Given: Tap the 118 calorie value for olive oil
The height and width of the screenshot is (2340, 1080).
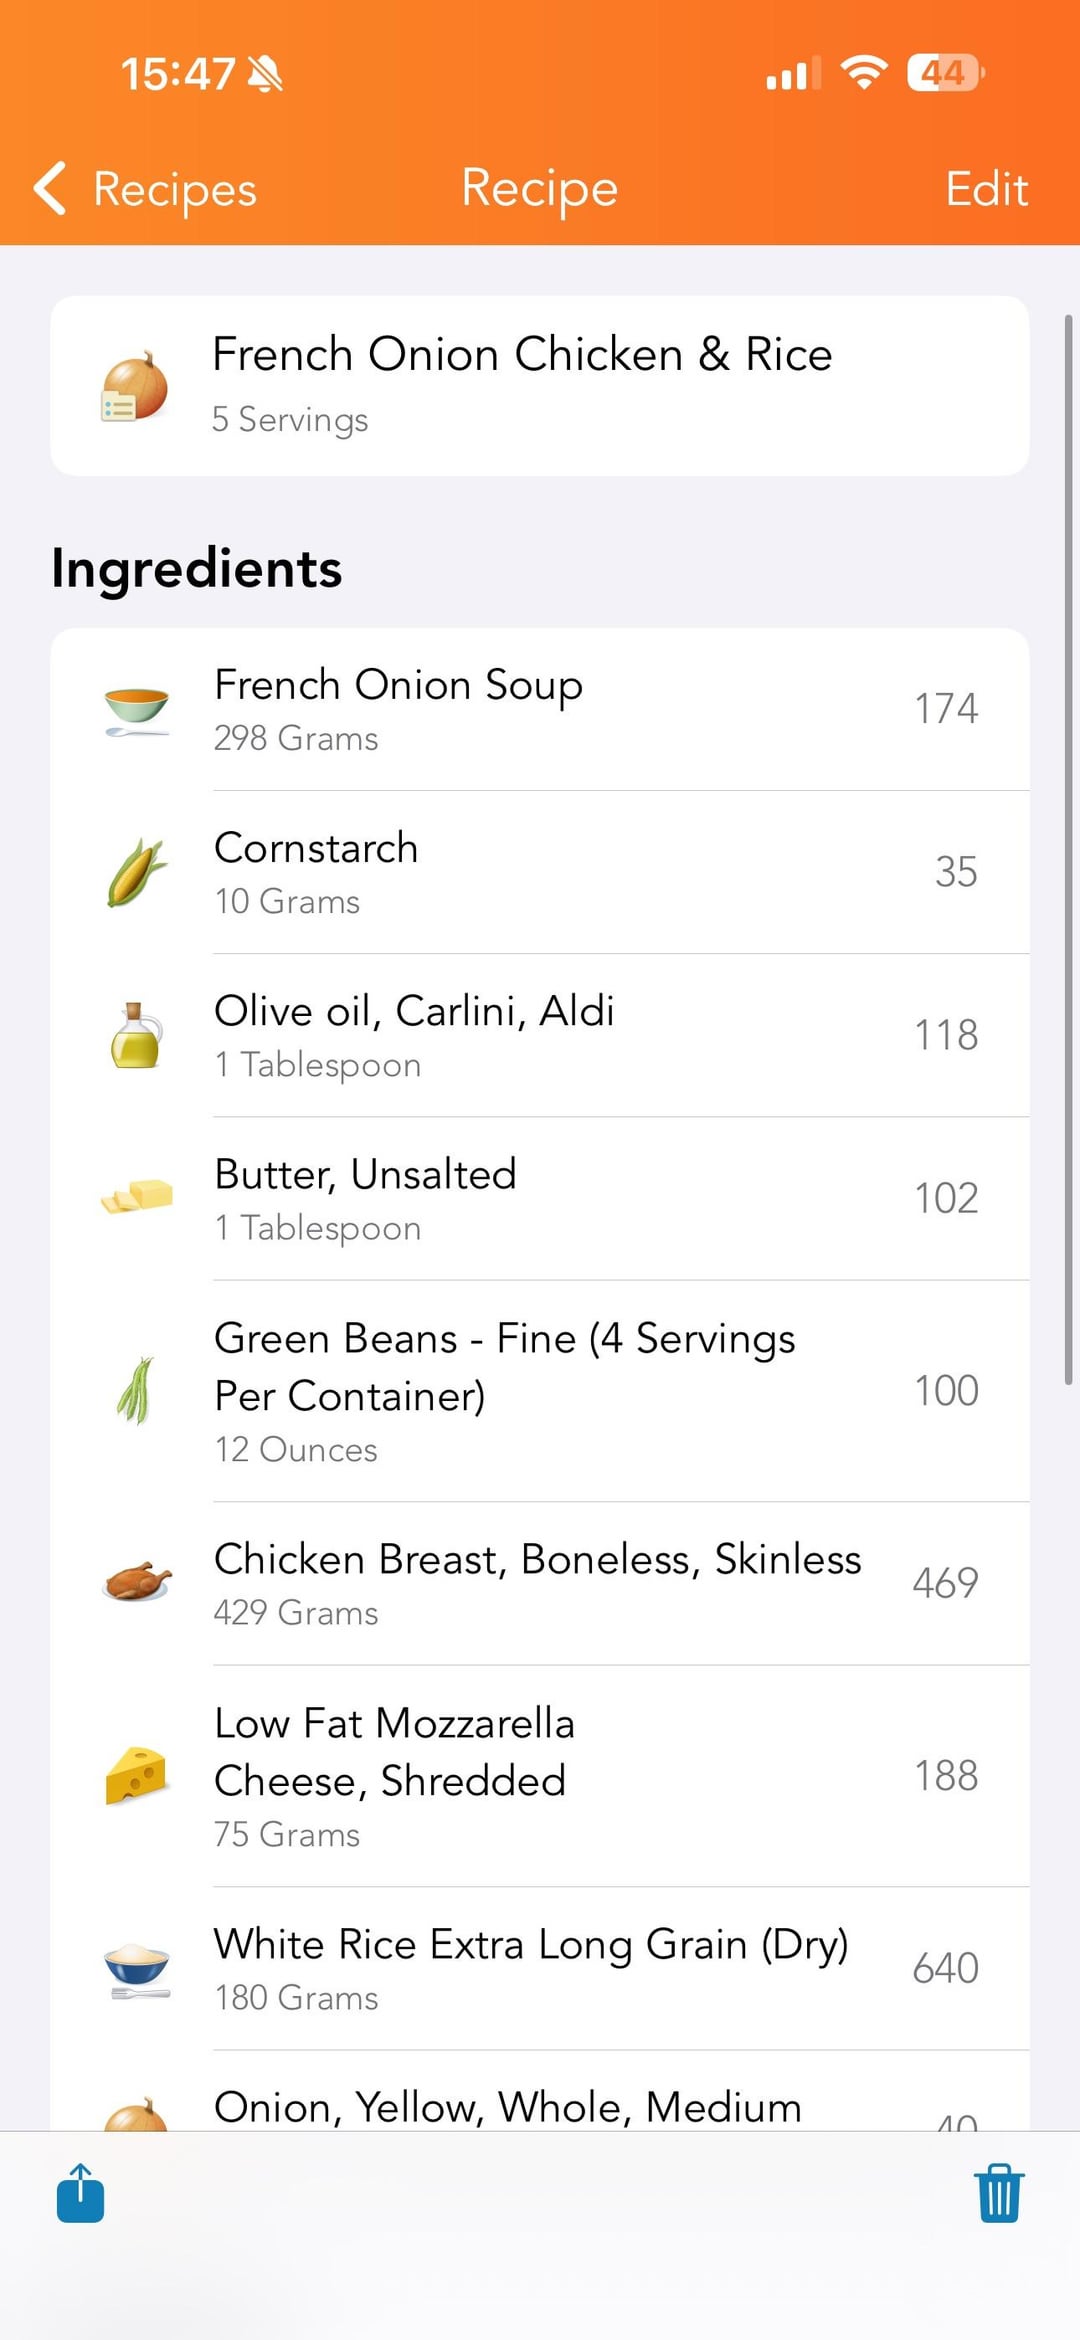Looking at the screenshot, I should tap(946, 1035).
